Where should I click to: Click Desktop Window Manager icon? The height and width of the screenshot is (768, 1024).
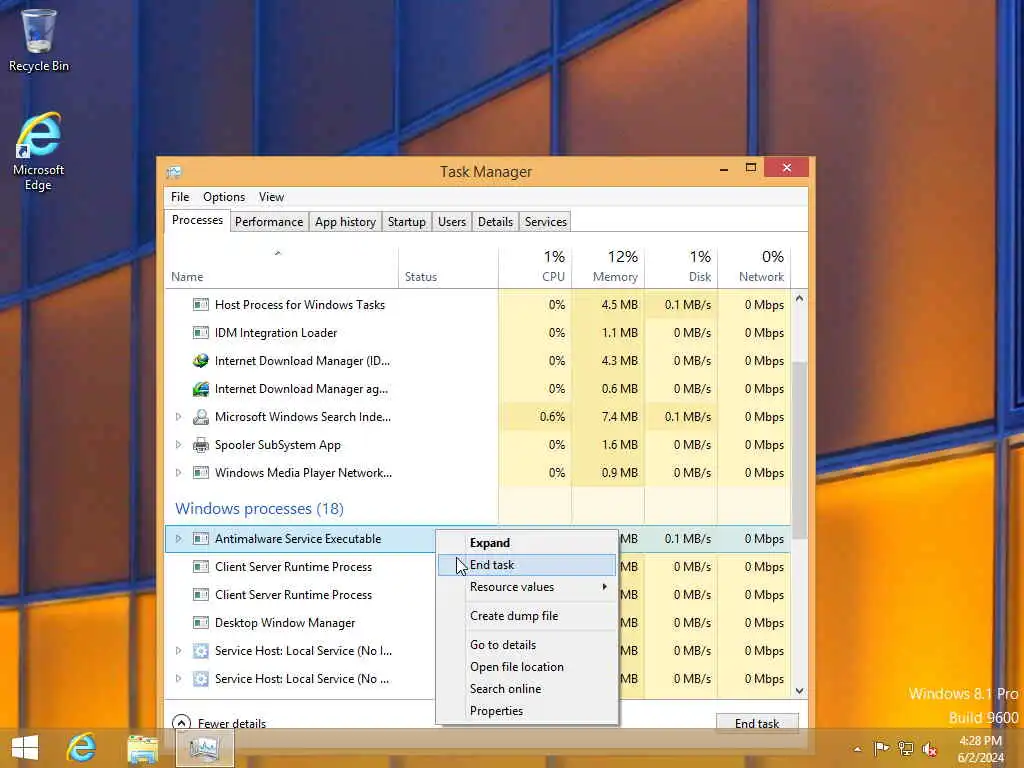[200, 623]
